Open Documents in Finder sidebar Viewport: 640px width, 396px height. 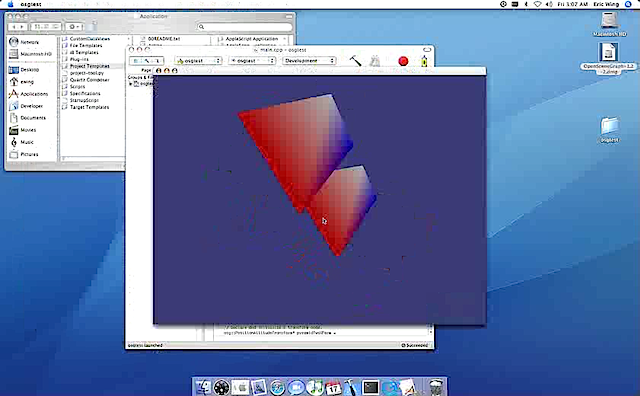pos(28,118)
